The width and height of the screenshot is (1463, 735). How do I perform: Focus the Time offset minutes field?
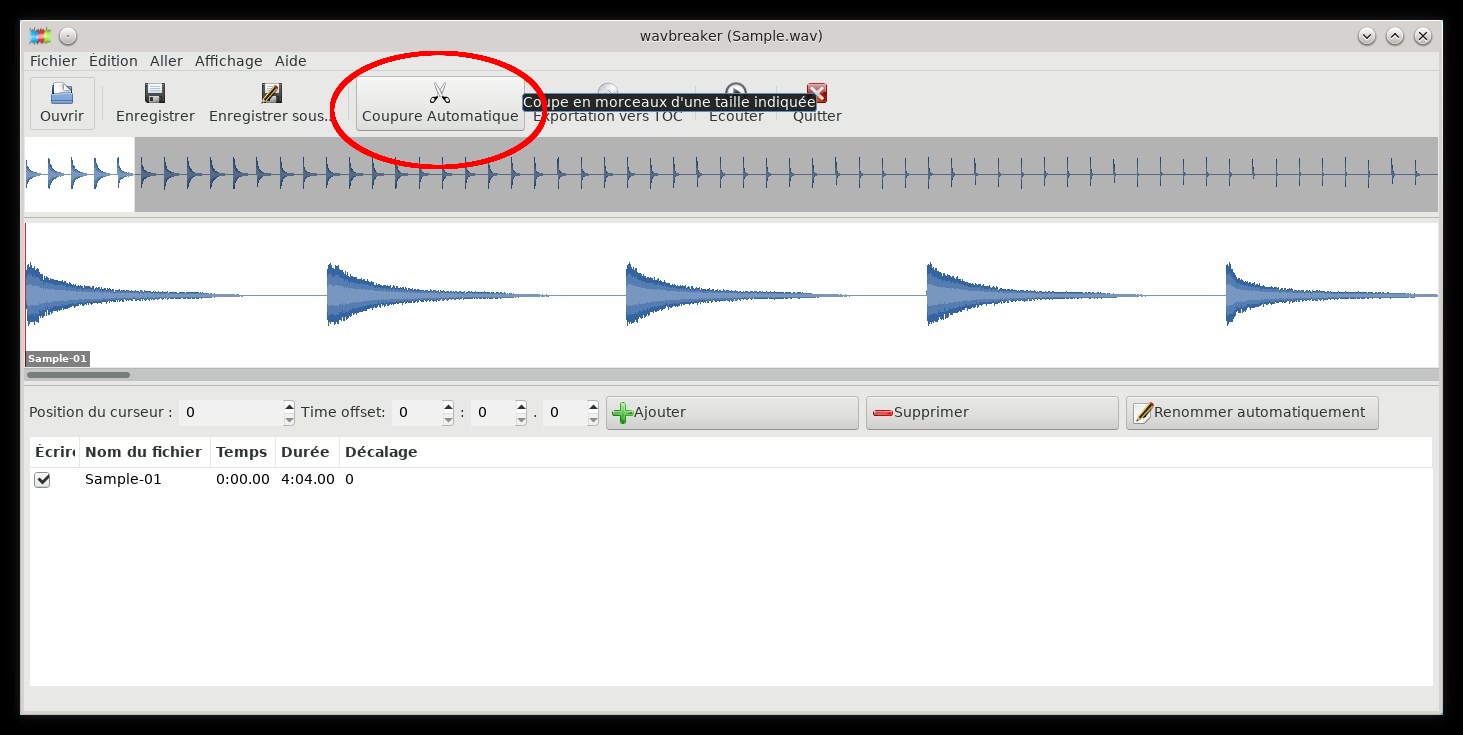coord(417,413)
